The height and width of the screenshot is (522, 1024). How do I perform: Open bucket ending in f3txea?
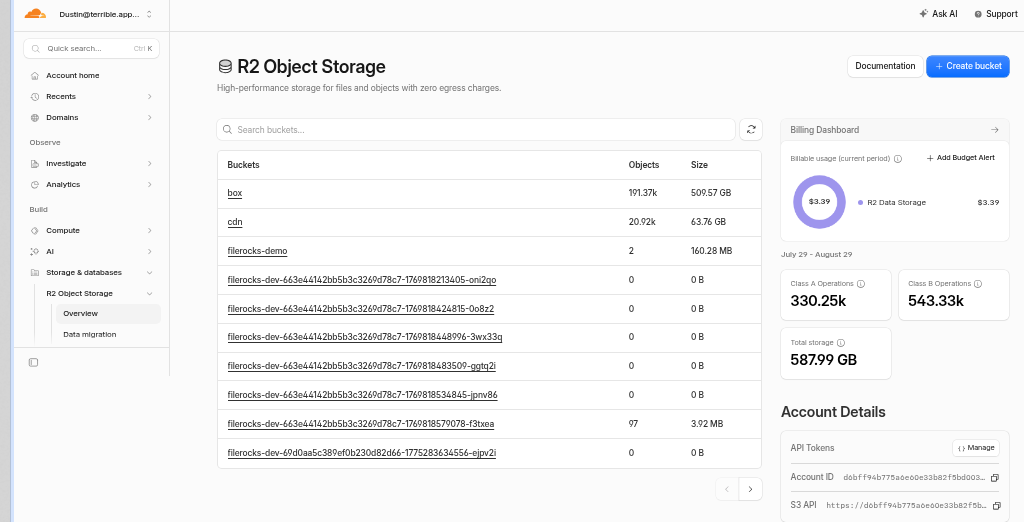click(x=360, y=423)
